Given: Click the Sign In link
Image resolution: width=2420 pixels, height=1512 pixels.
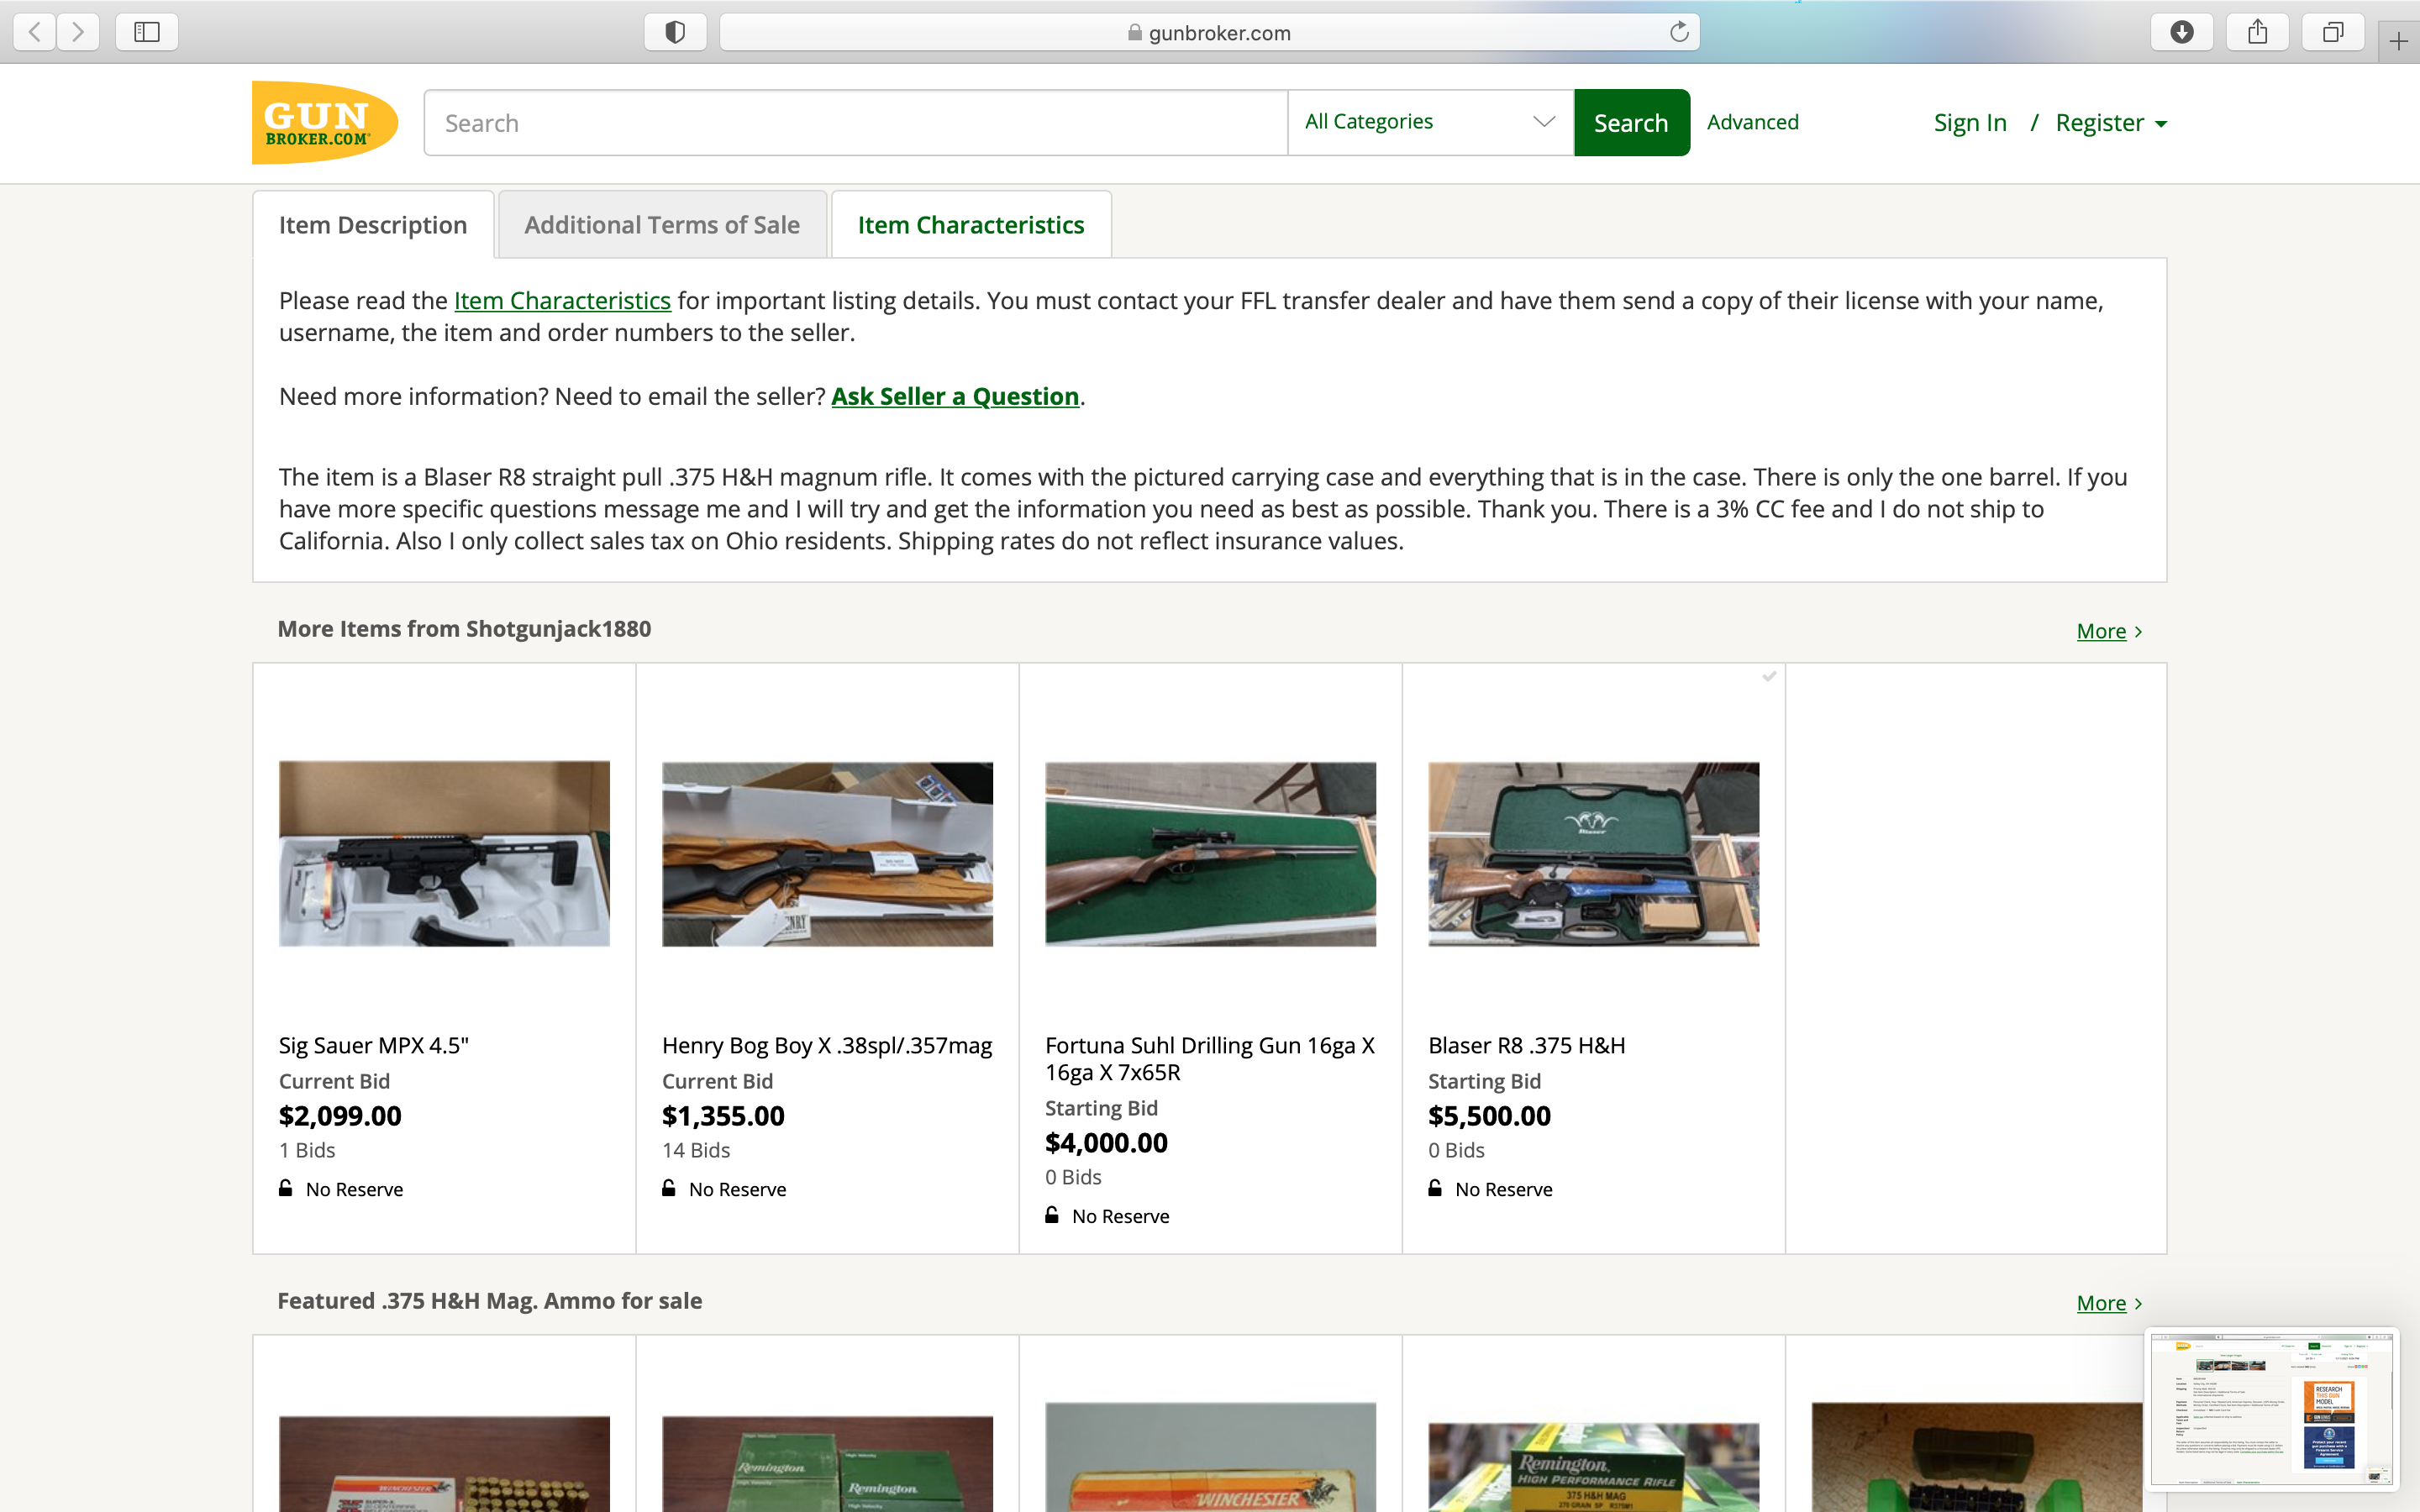Looking at the screenshot, I should click(1969, 123).
